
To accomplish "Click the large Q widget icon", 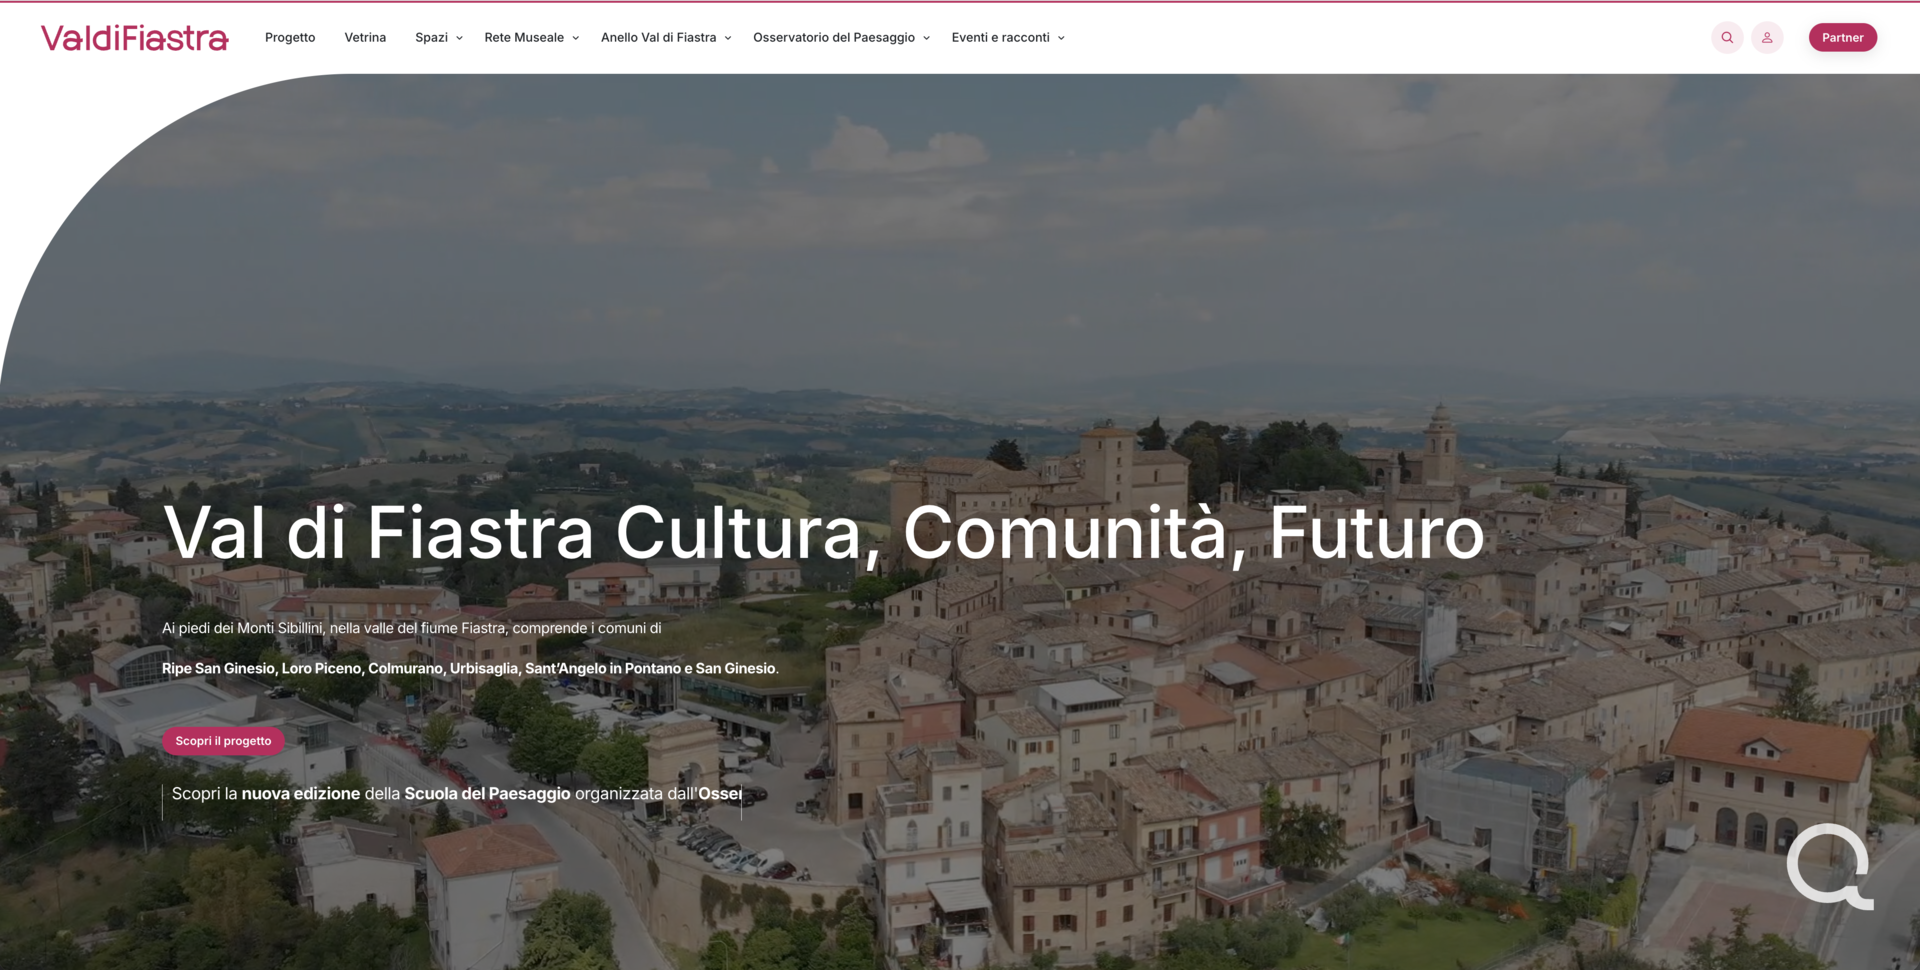I will pos(1830,866).
